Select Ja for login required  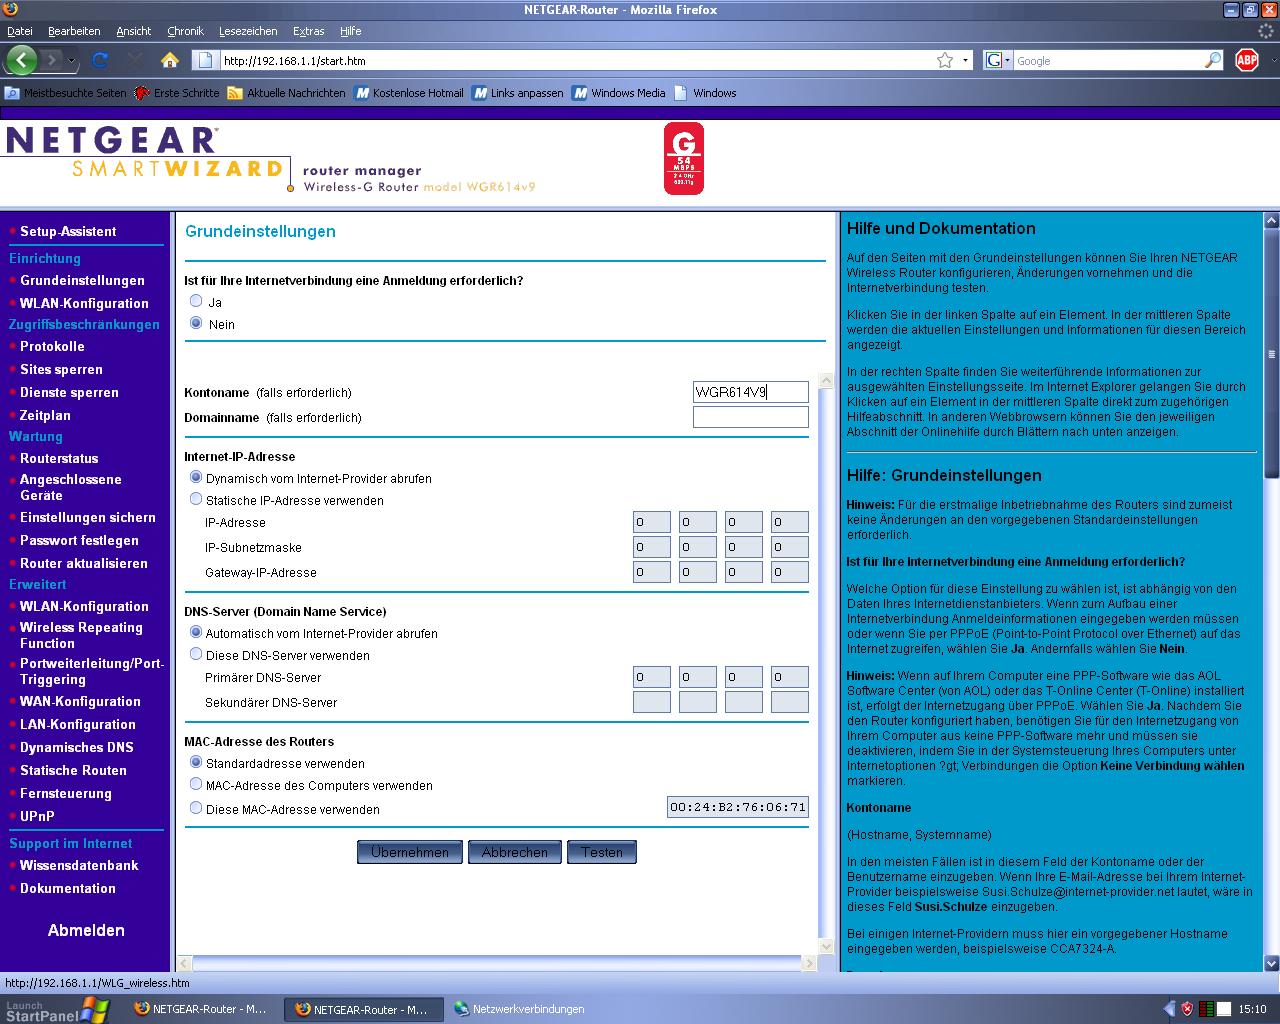196,301
